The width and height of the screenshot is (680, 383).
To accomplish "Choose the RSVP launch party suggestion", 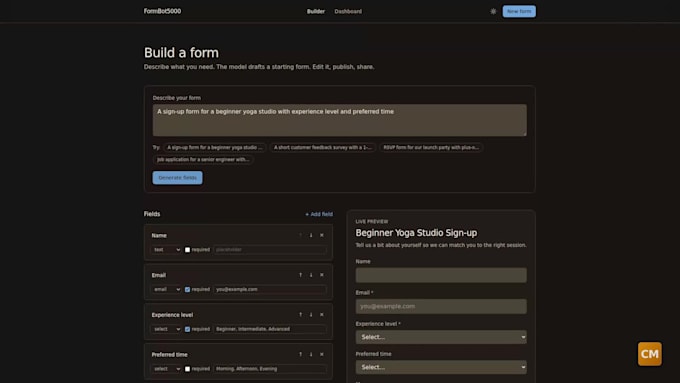I will [431, 147].
